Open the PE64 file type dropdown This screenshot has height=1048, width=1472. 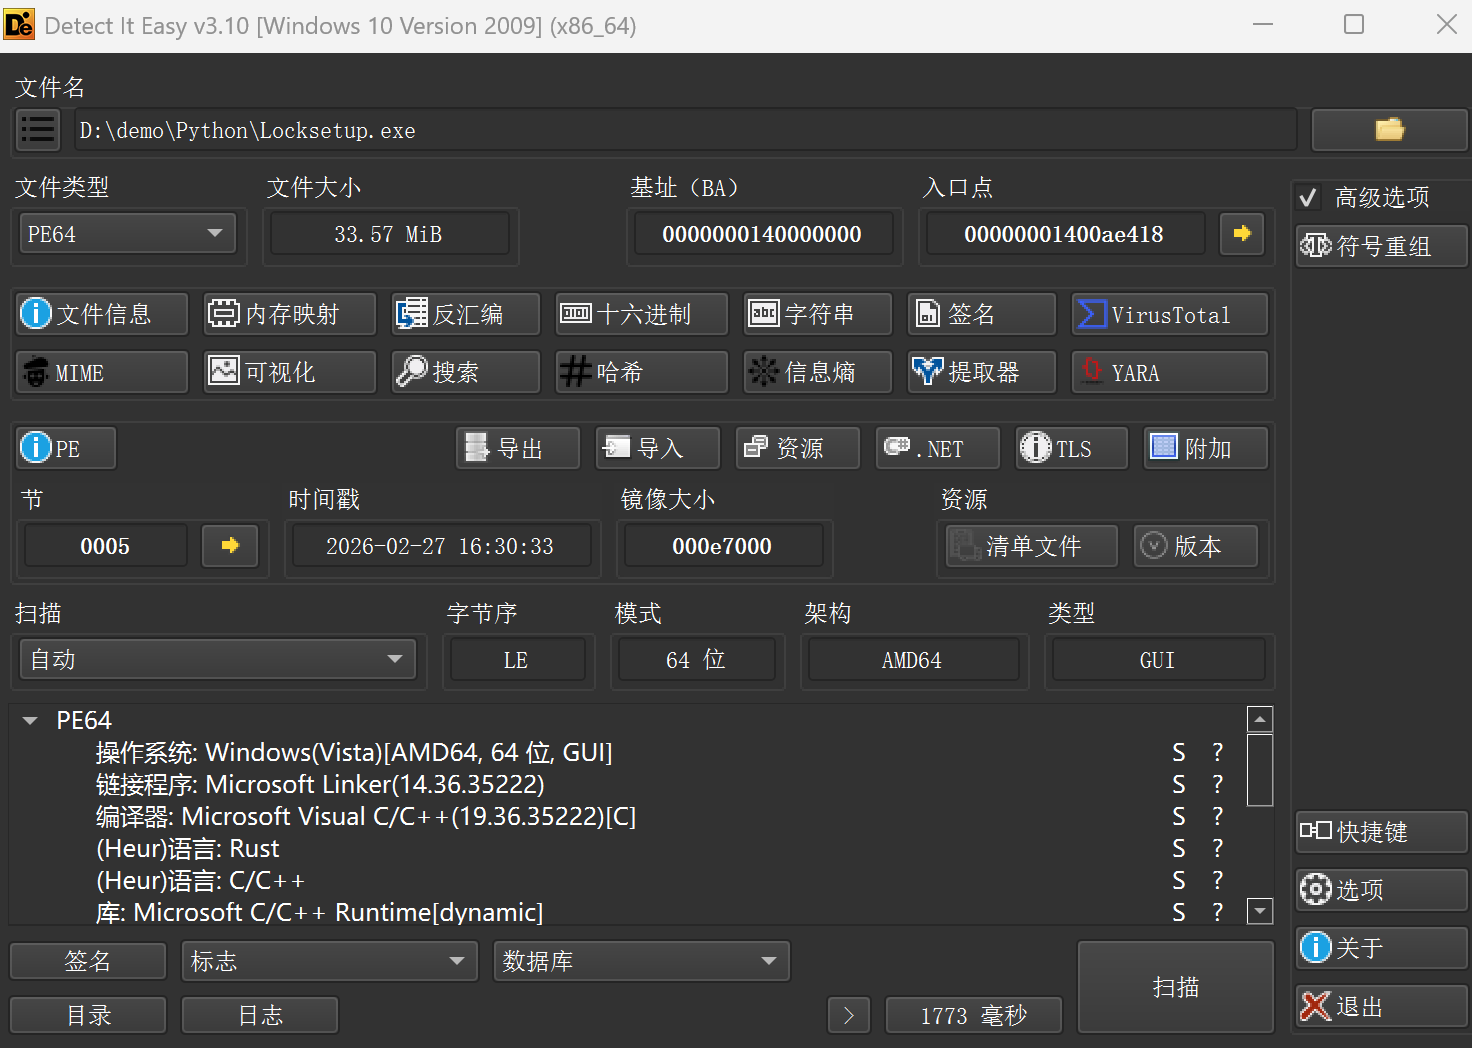[x=126, y=234]
